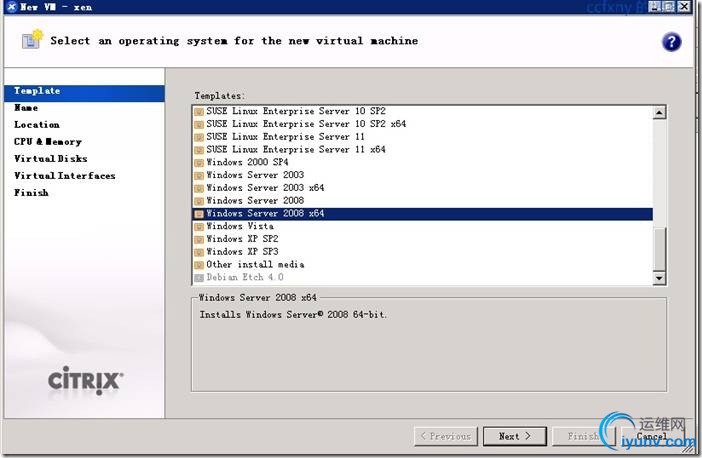Close the New VM window
702x458 pixels.
[684, 6]
